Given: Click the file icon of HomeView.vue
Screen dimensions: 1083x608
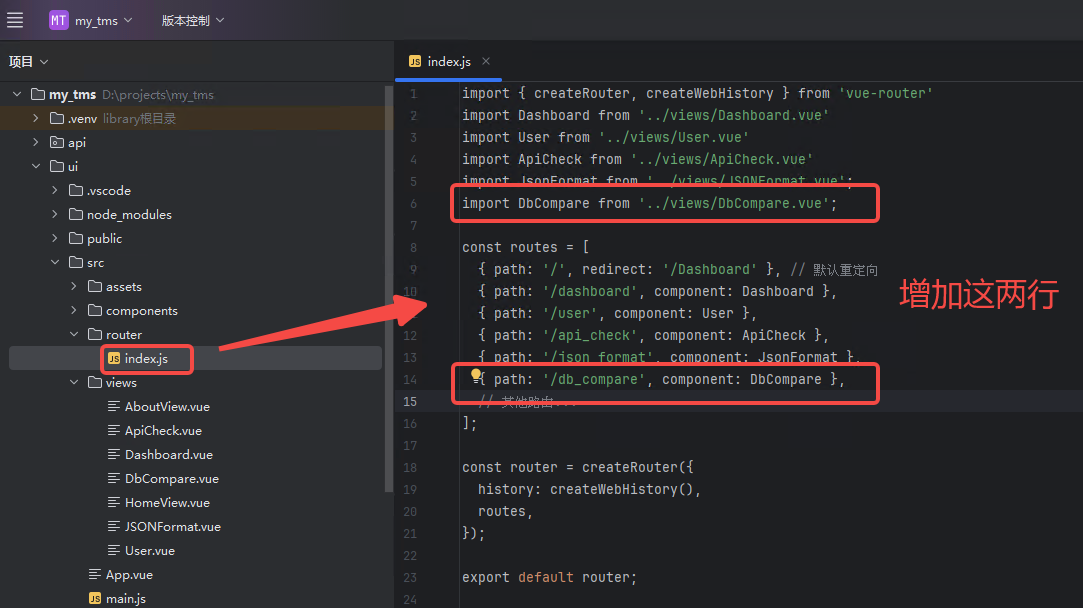Looking at the screenshot, I should click(114, 502).
